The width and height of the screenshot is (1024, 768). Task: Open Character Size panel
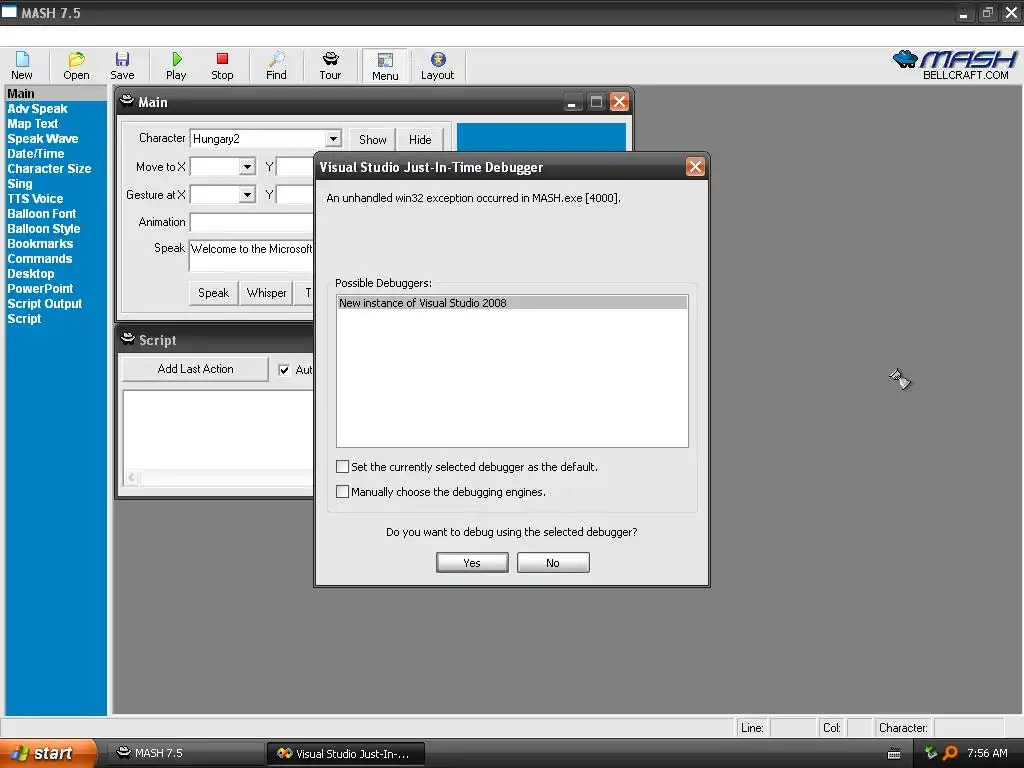(49, 168)
